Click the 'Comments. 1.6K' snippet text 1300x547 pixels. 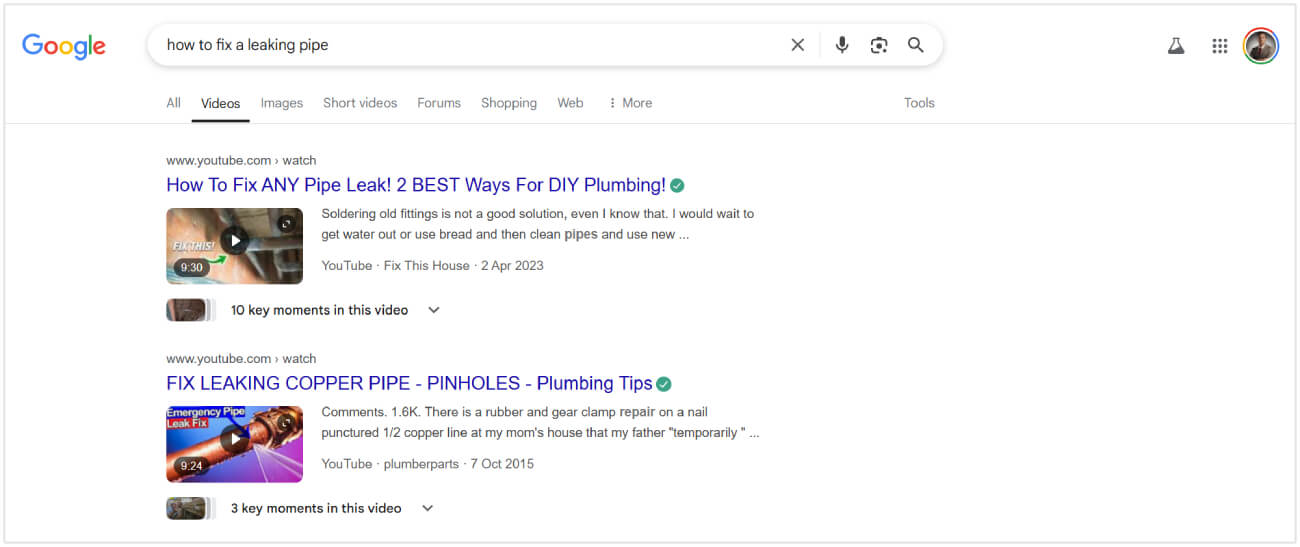click(x=540, y=422)
